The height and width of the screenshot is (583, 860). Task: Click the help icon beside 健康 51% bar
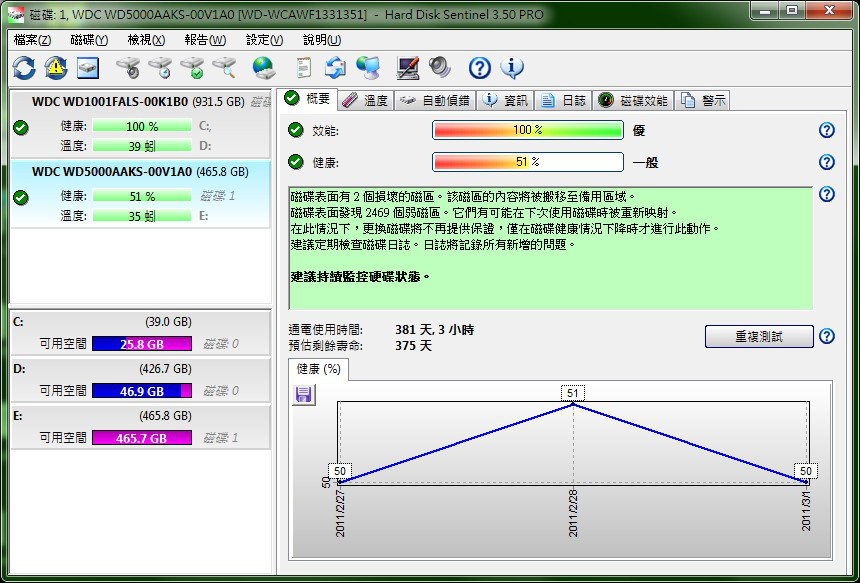[x=827, y=162]
